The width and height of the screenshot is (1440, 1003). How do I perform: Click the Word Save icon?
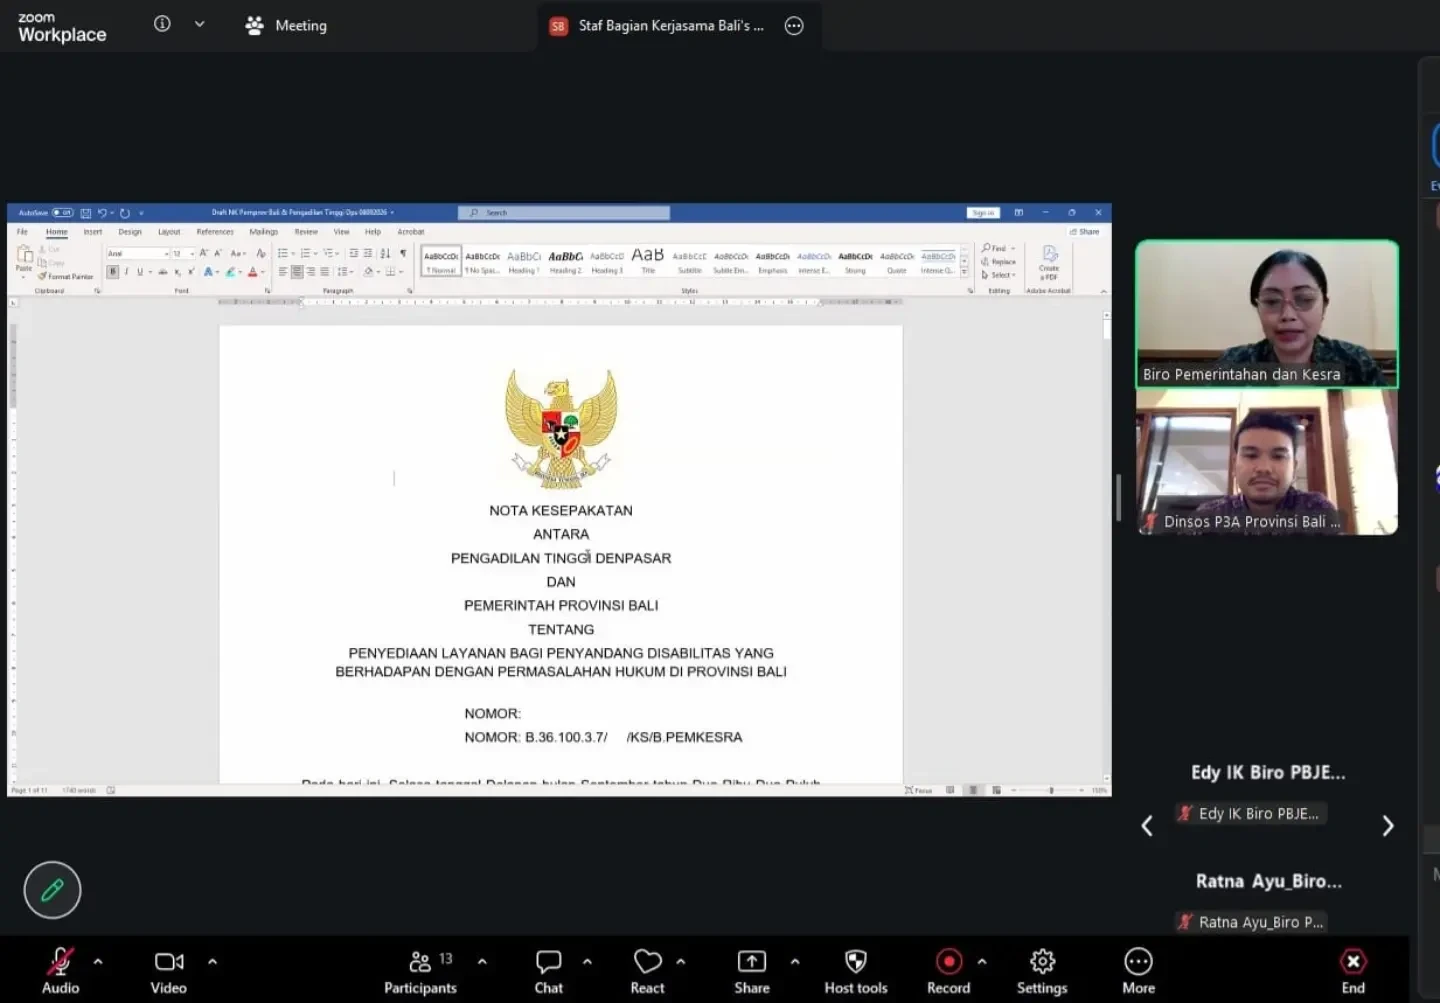[86, 213]
